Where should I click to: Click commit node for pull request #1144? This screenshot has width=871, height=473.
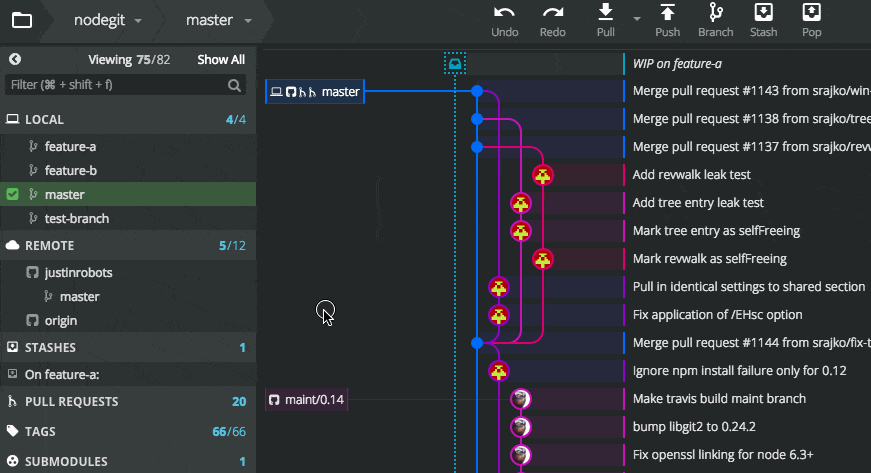point(477,343)
